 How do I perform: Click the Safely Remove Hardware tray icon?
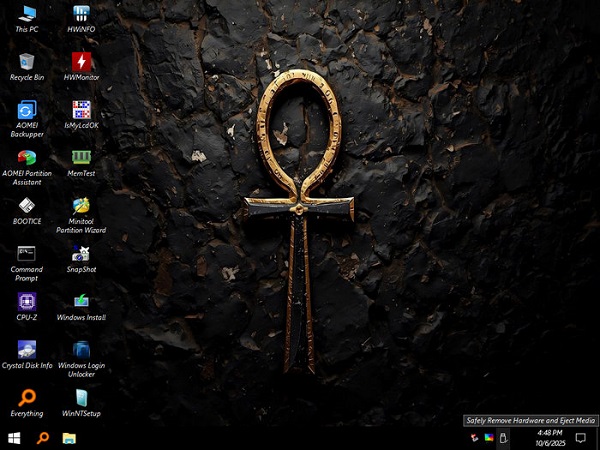[504, 438]
